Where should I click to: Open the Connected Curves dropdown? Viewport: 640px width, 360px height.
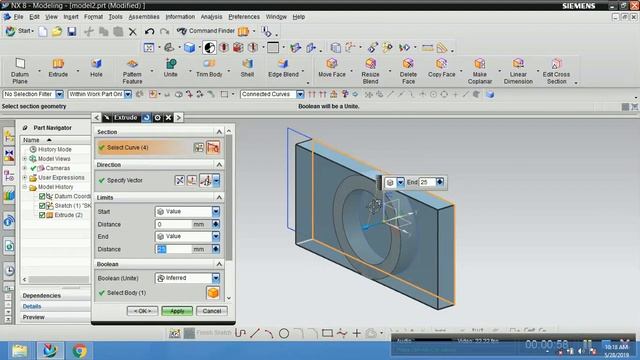click(300, 94)
